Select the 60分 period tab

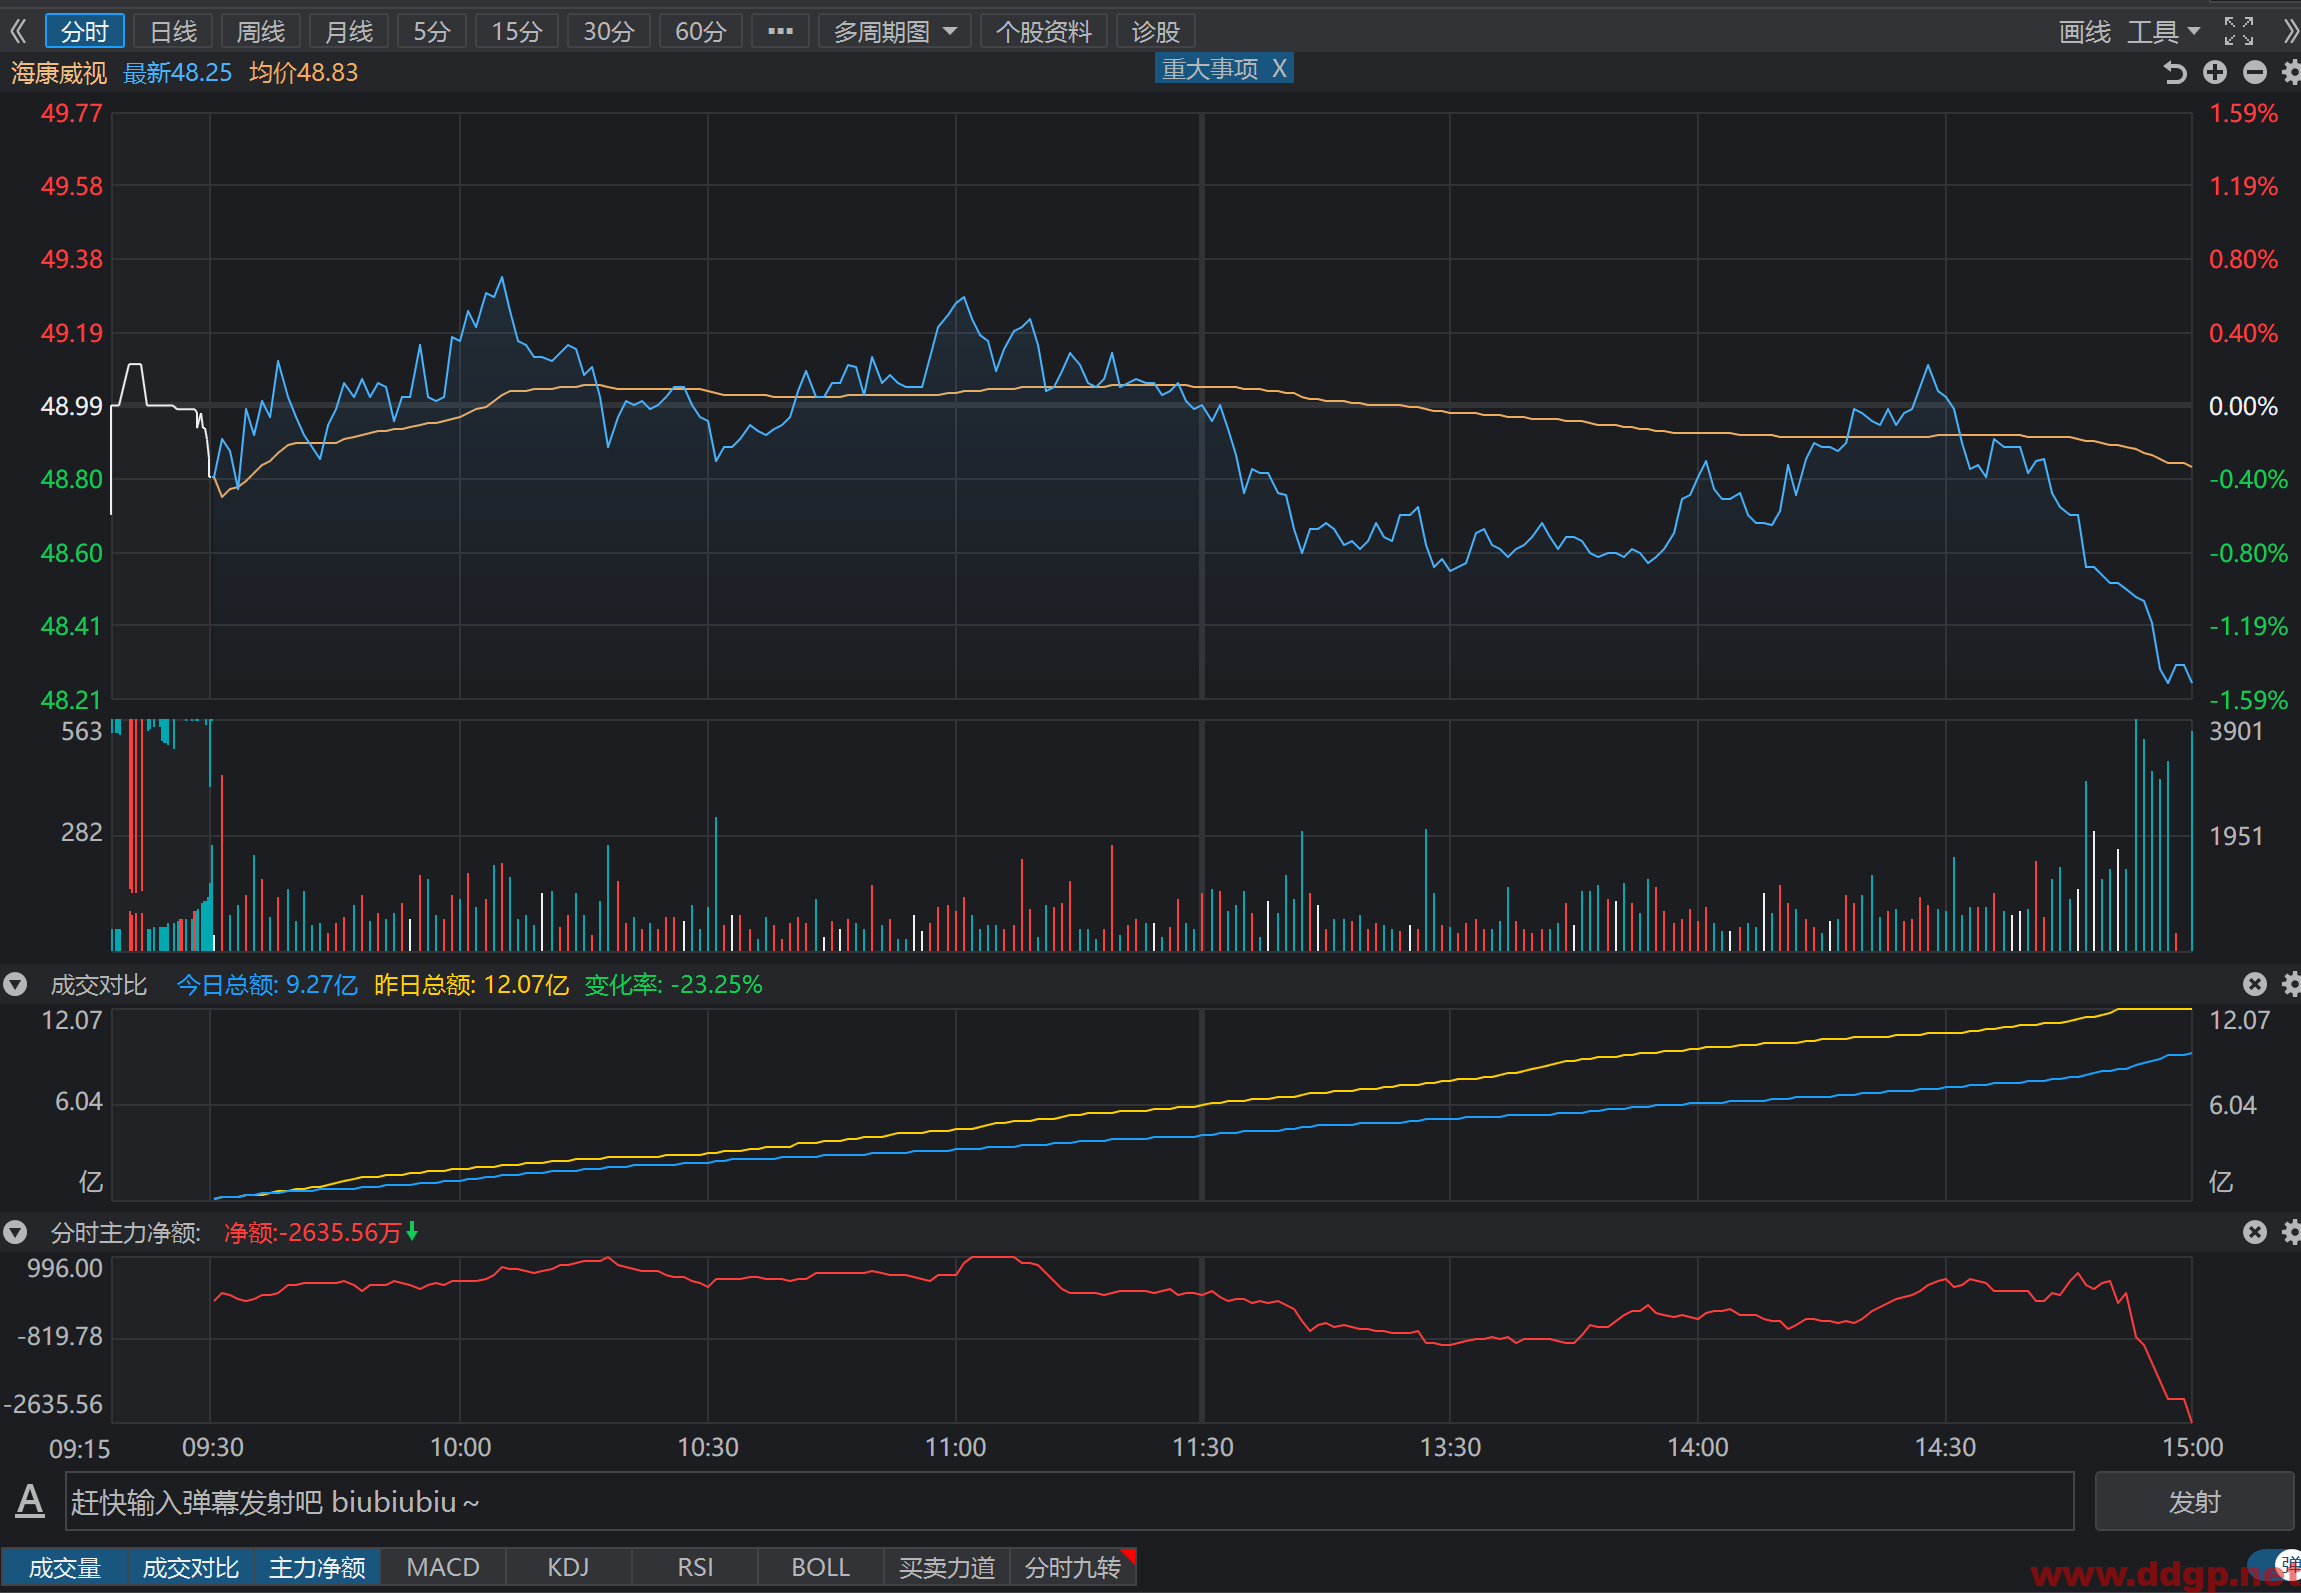[700, 32]
